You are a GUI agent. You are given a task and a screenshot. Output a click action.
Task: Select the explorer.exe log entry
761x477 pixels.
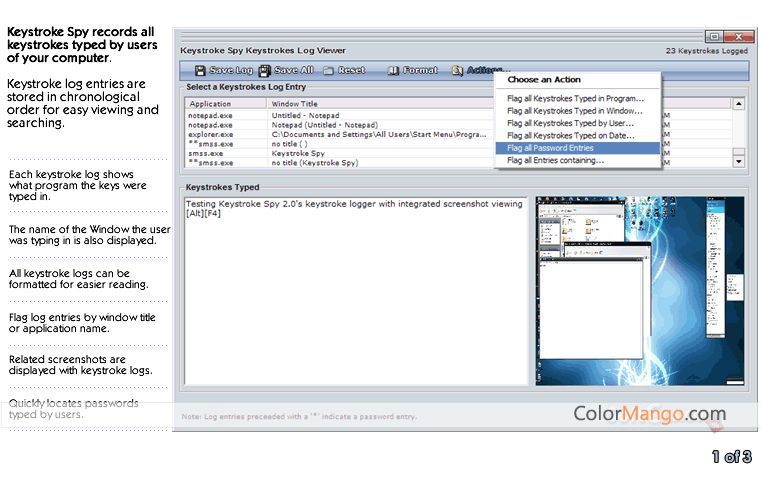211,134
